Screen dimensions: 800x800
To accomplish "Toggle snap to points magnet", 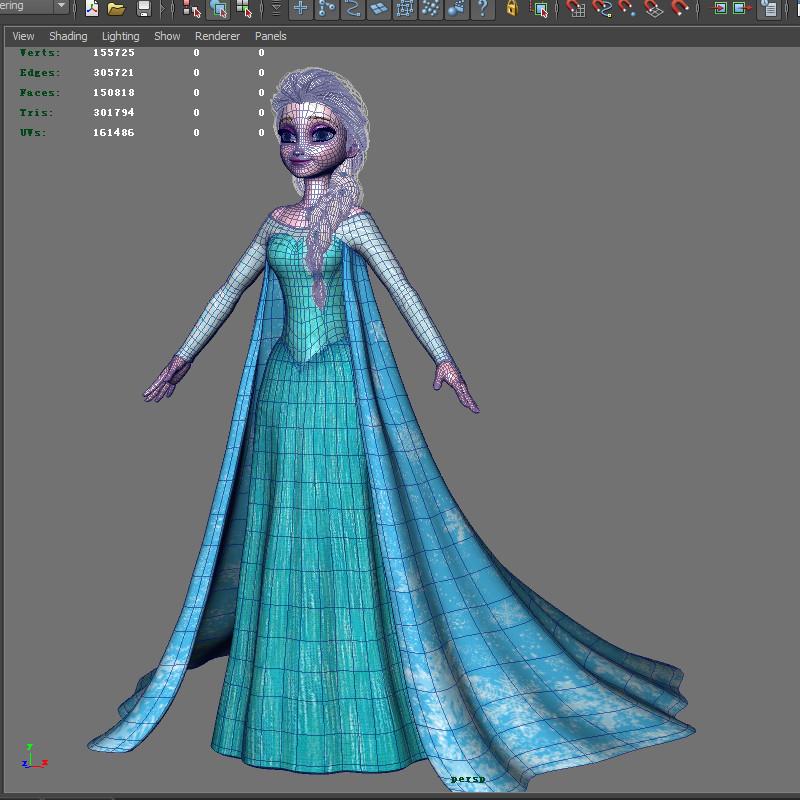I will click(628, 9).
